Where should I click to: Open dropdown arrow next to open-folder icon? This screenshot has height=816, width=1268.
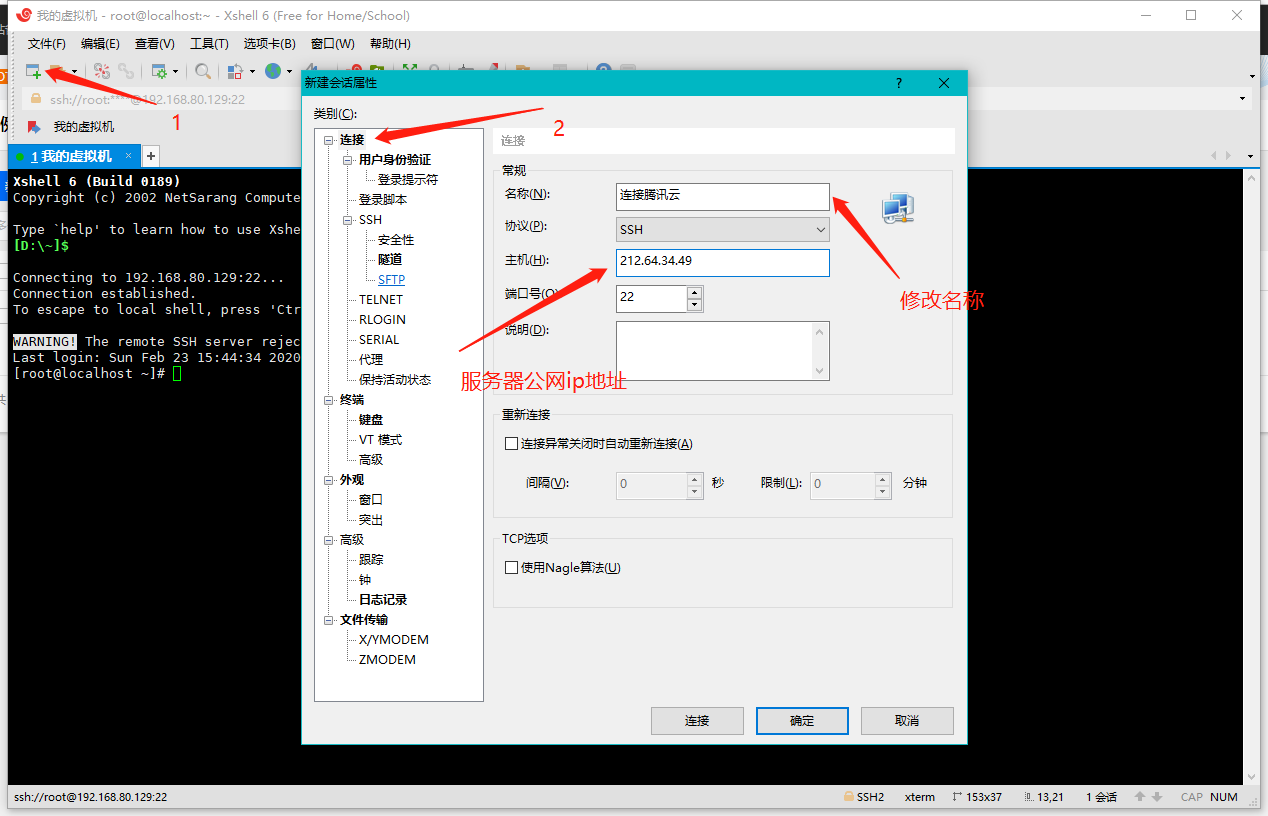point(74,71)
